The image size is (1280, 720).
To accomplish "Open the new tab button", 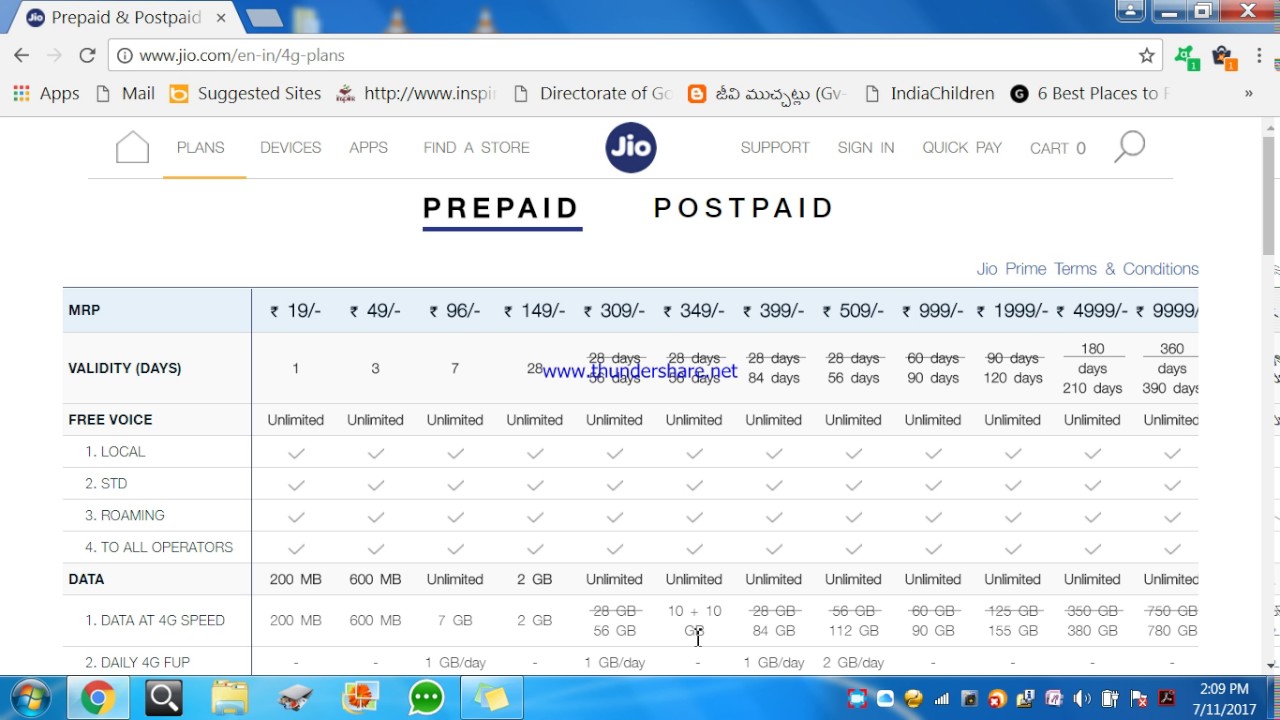I will point(264,17).
